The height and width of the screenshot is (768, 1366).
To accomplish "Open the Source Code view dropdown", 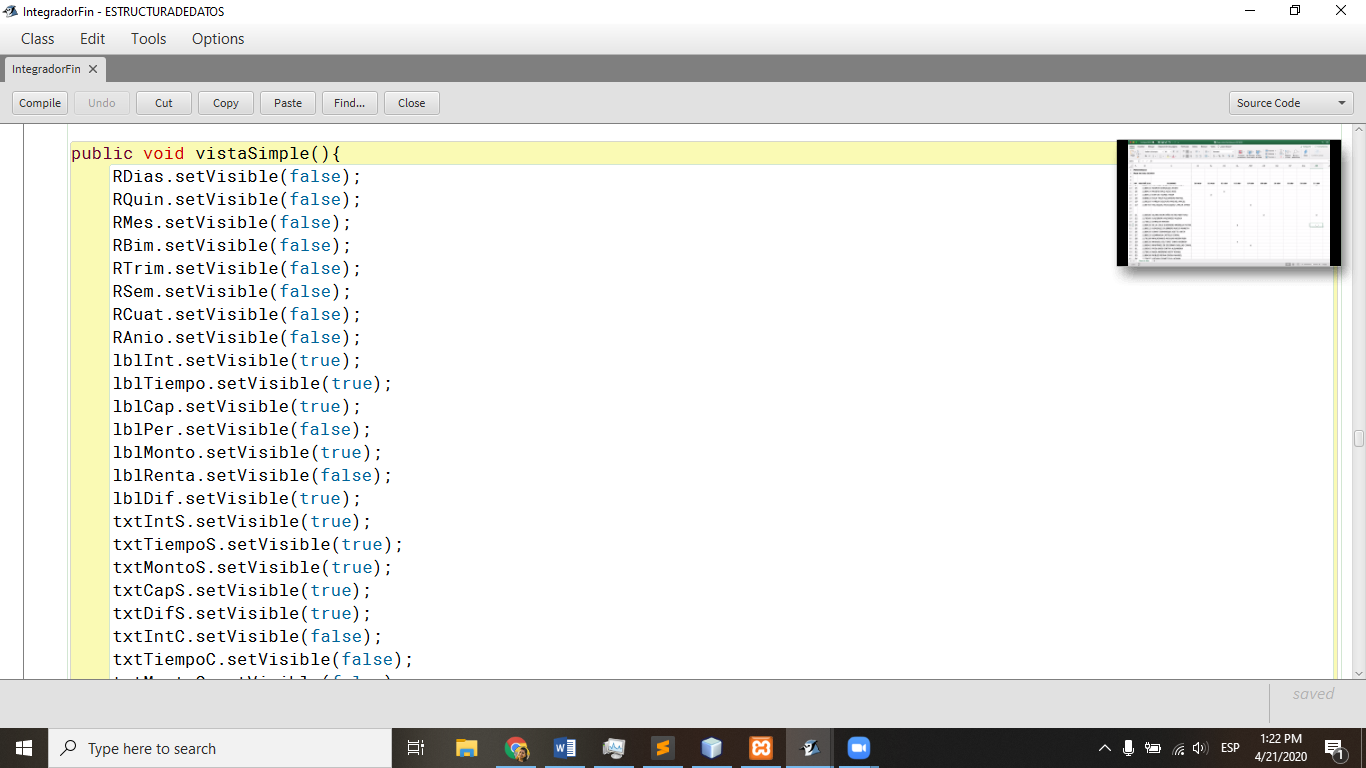I will point(1291,103).
